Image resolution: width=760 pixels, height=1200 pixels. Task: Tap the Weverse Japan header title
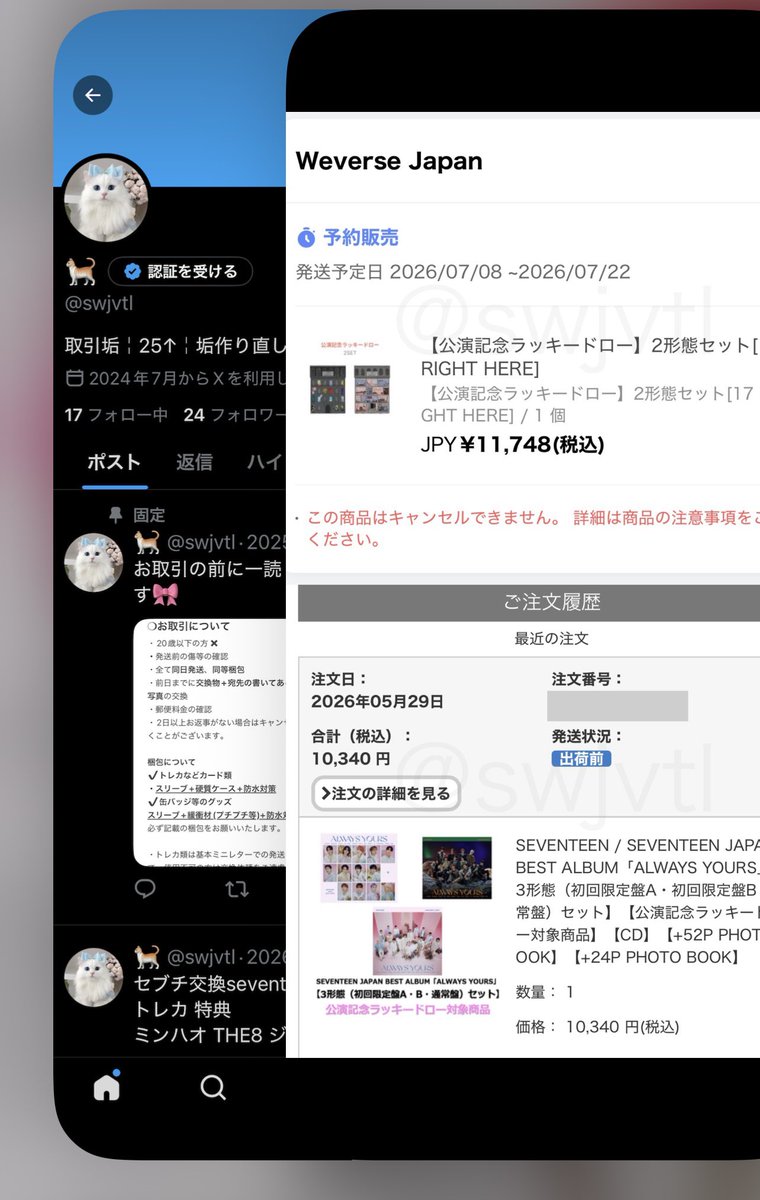pos(389,161)
